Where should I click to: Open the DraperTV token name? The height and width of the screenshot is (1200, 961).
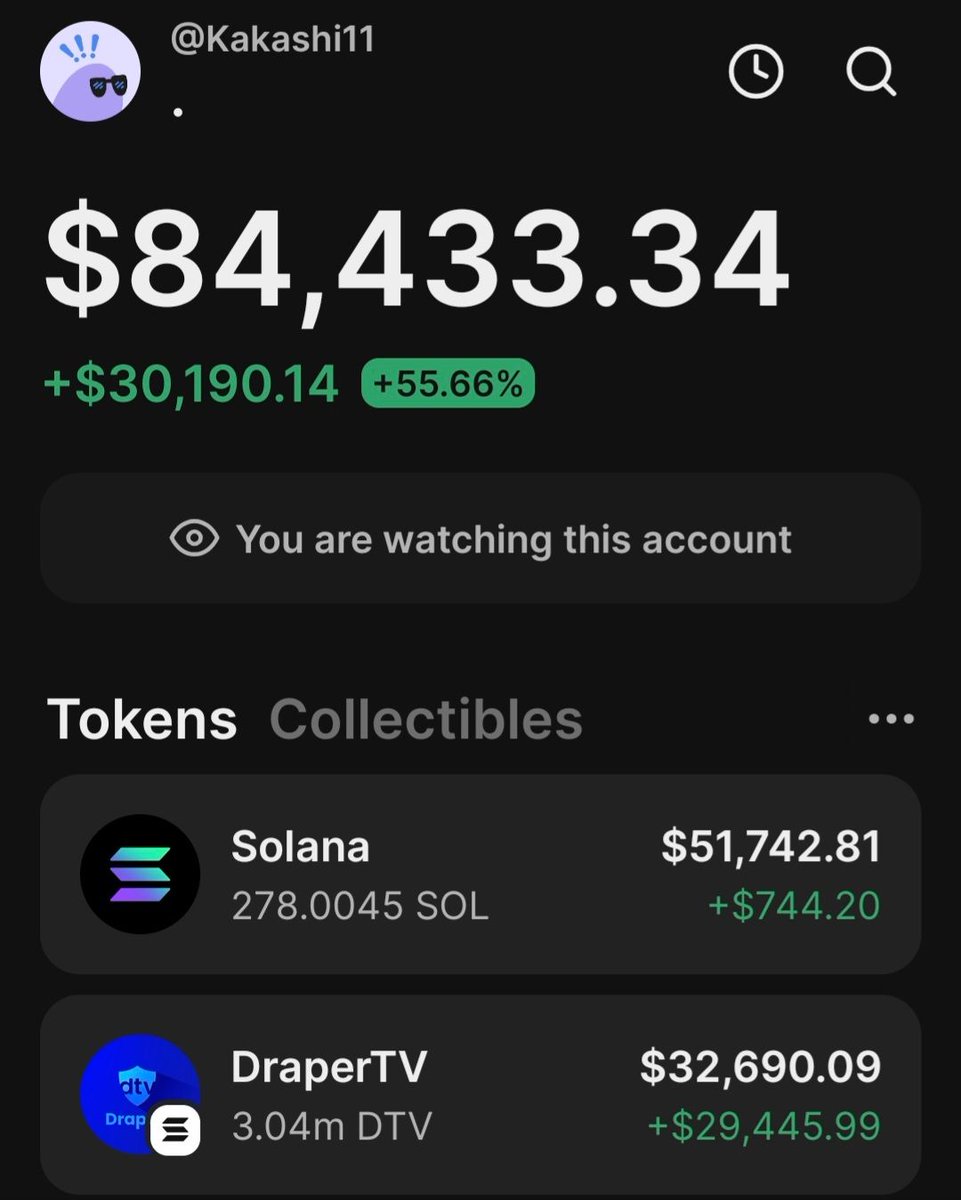tap(329, 1067)
